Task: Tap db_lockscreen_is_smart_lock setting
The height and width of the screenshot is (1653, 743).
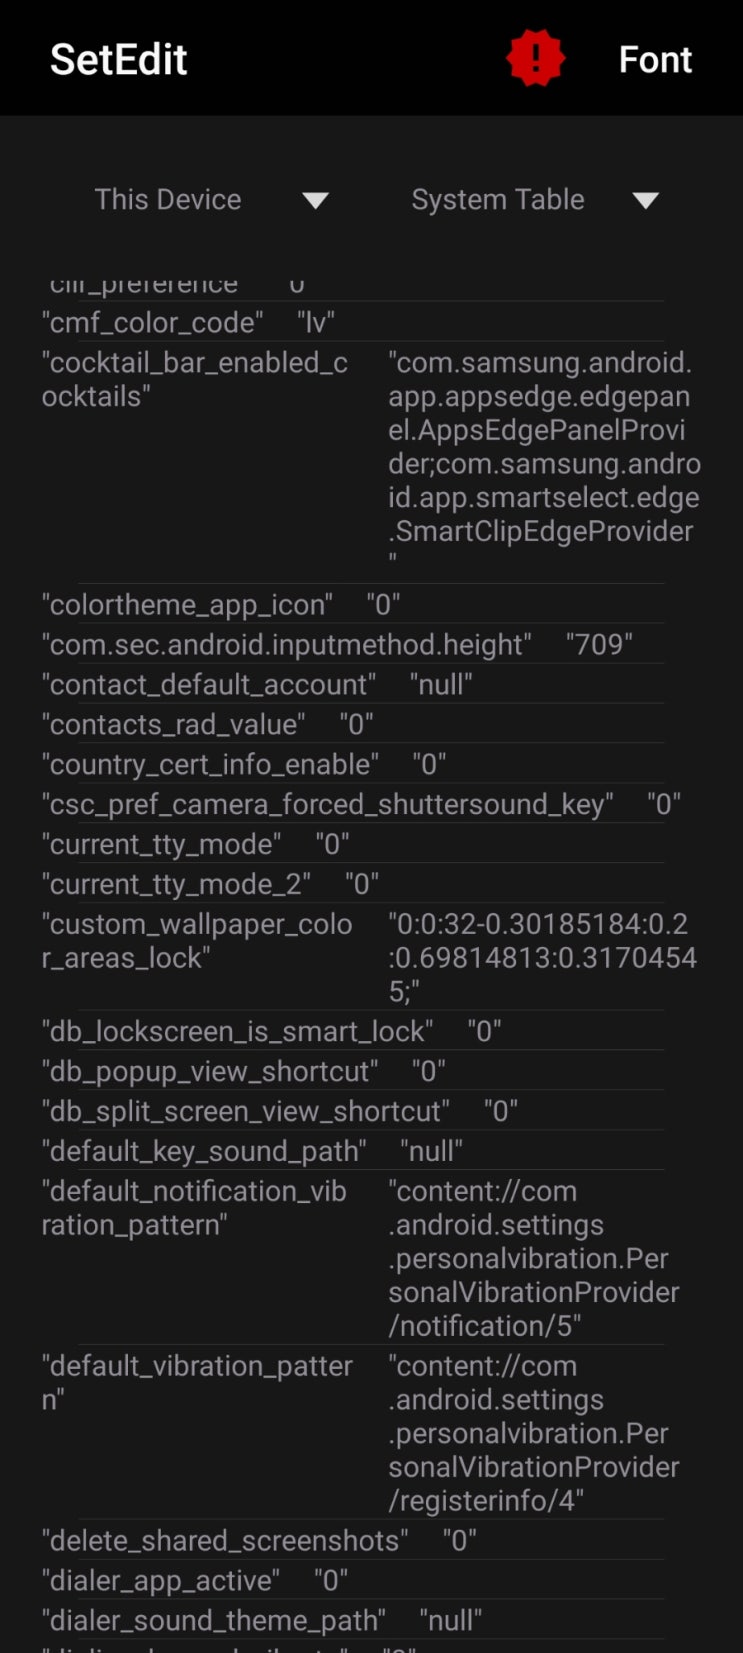Action: pyautogui.click(x=271, y=1031)
